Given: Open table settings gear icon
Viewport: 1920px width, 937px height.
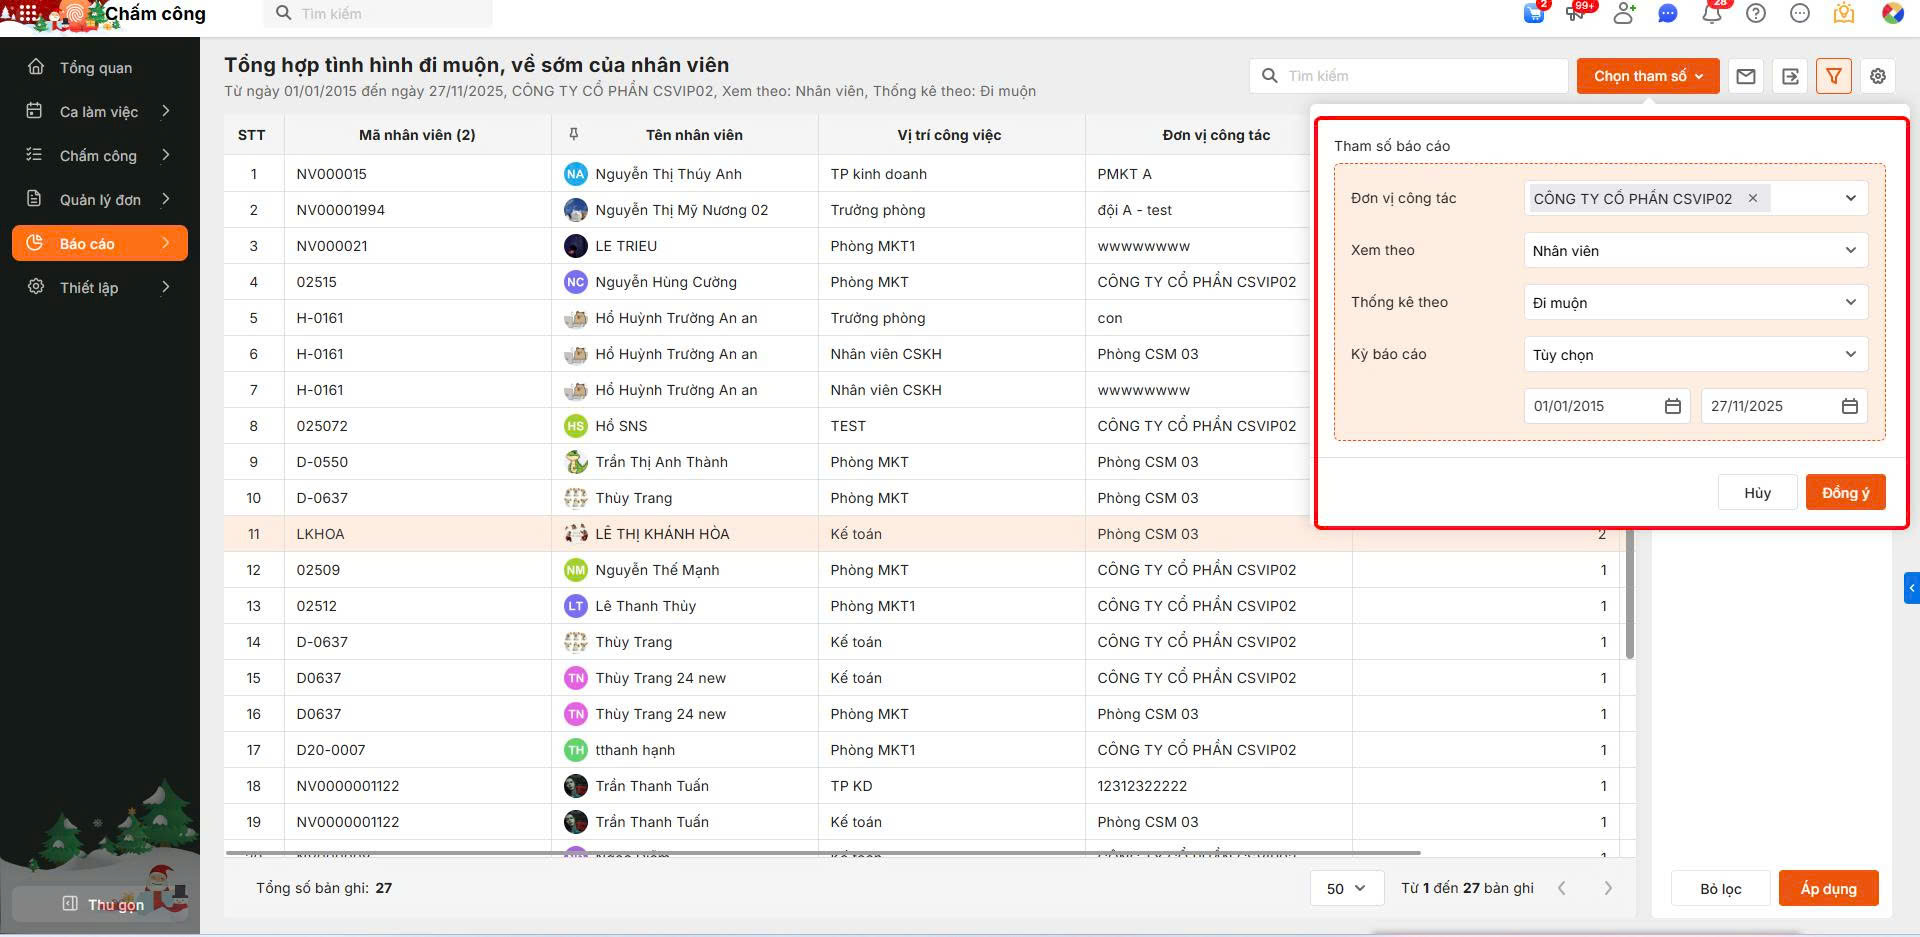Looking at the screenshot, I should (x=1877, y=76).
